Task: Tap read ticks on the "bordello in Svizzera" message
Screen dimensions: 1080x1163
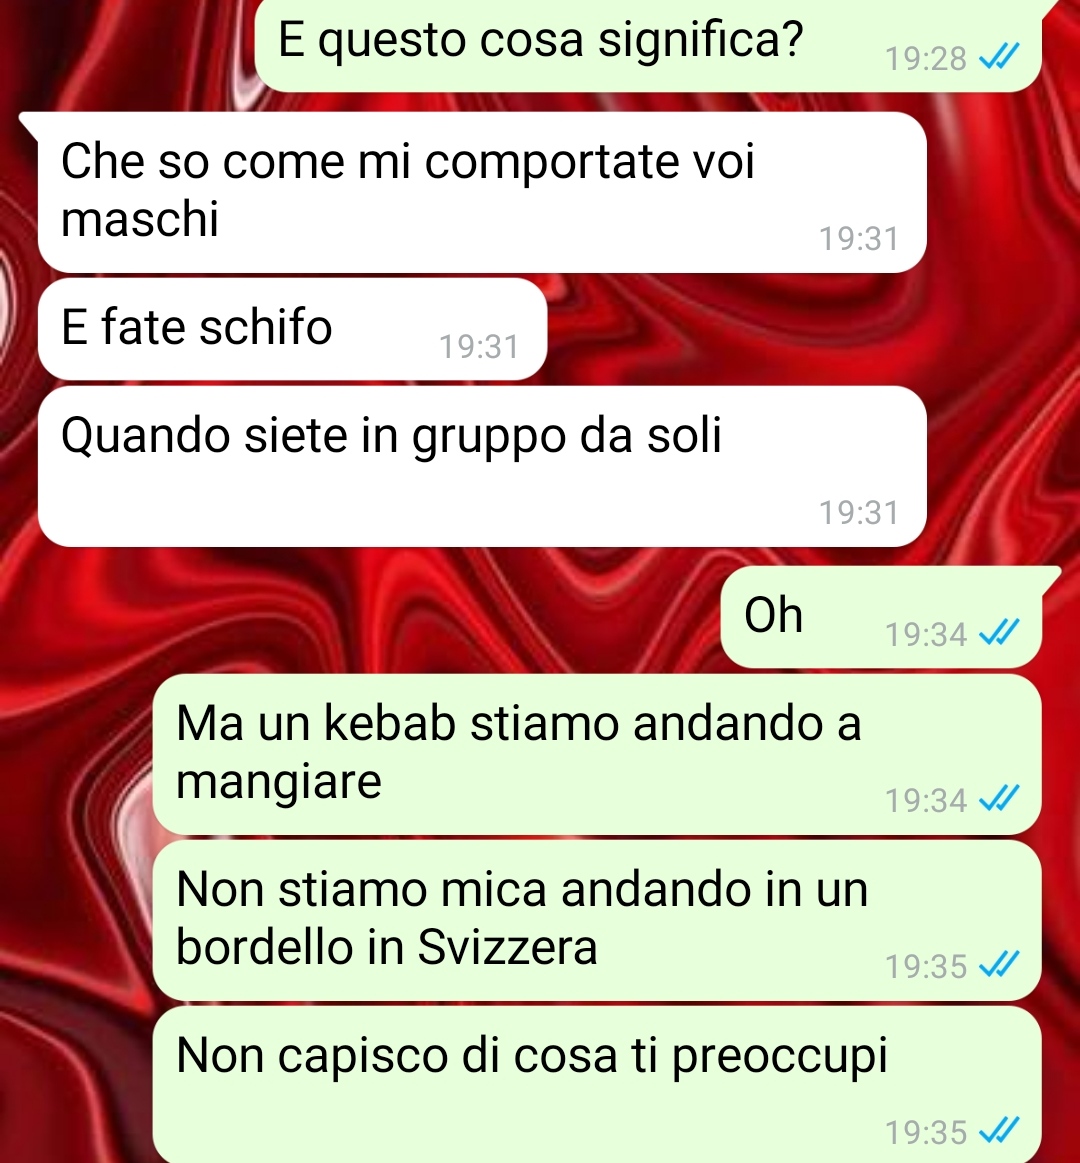Action: (x=999, y=966)
